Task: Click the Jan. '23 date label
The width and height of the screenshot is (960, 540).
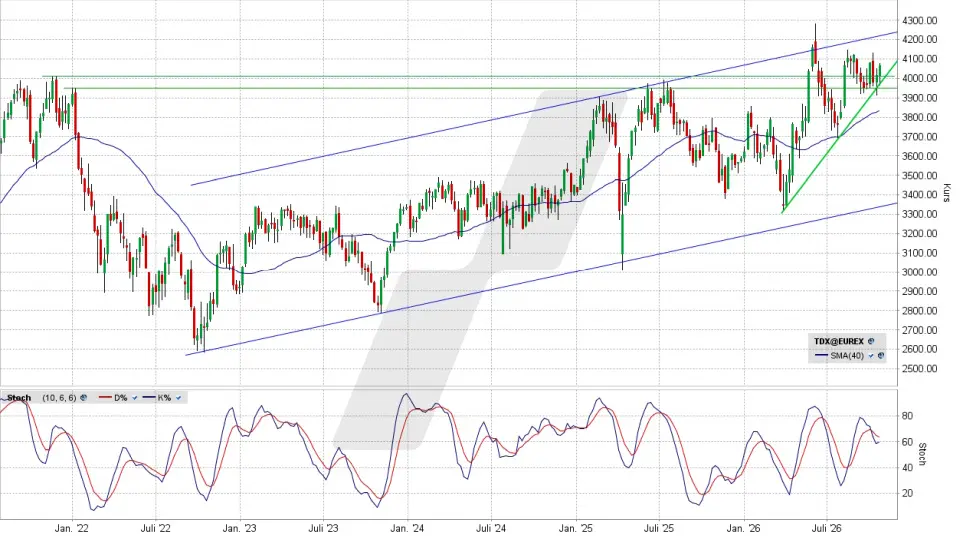Action: (239, 528)
